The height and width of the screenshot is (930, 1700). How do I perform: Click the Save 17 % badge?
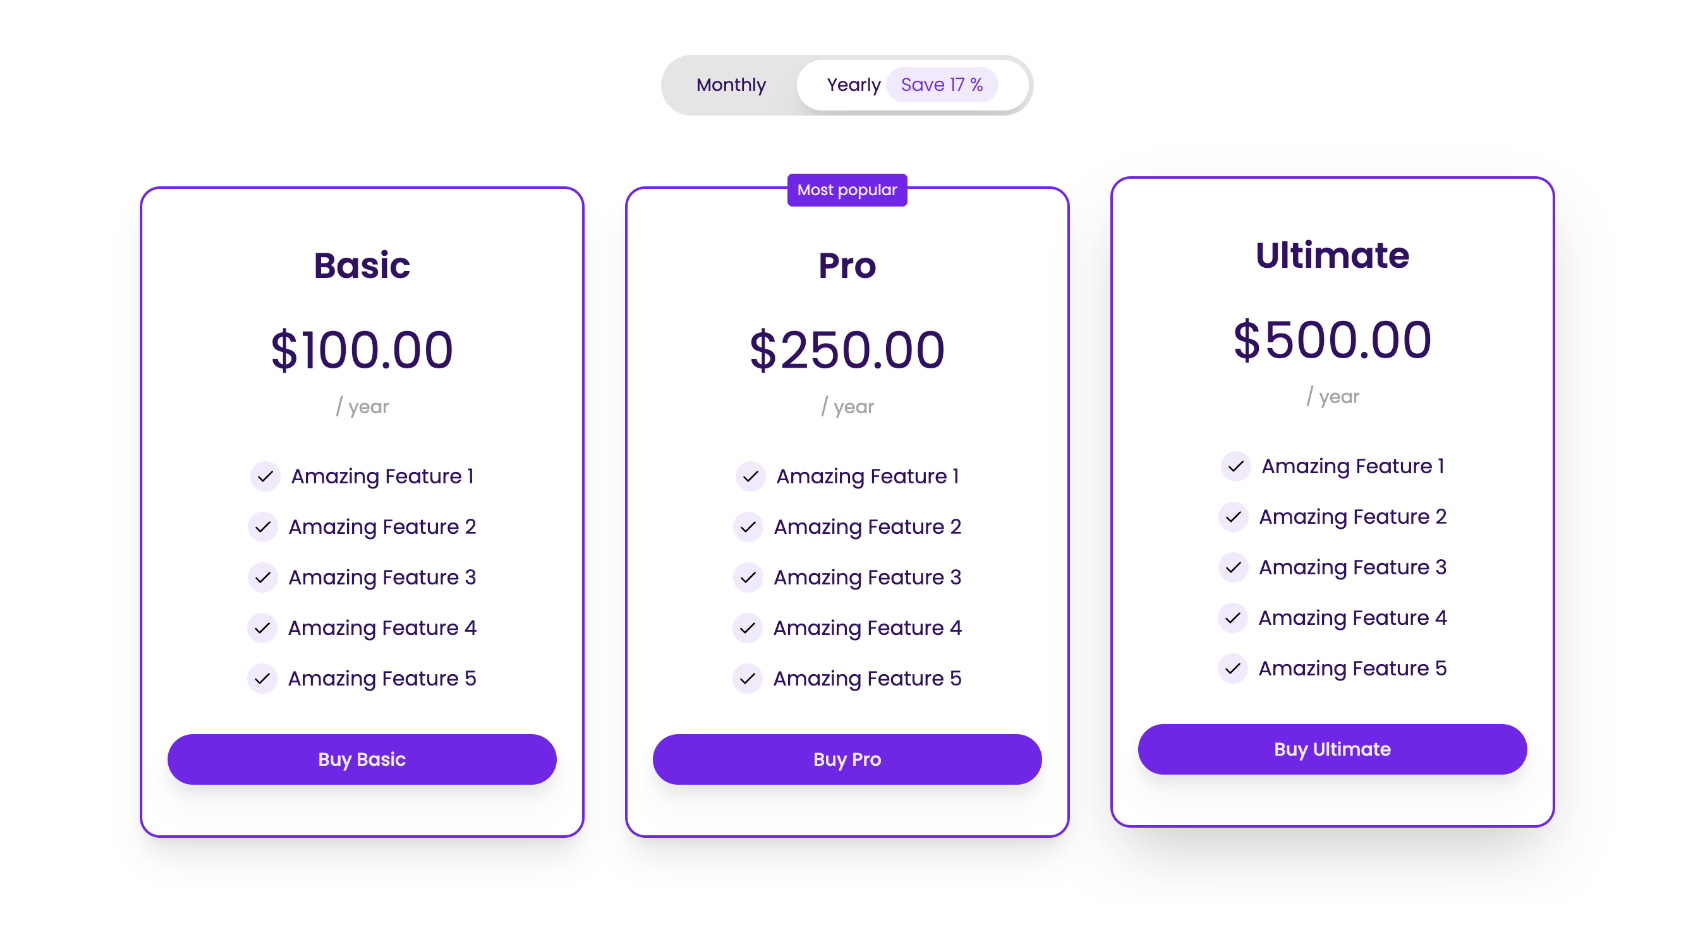pos(941,85)
